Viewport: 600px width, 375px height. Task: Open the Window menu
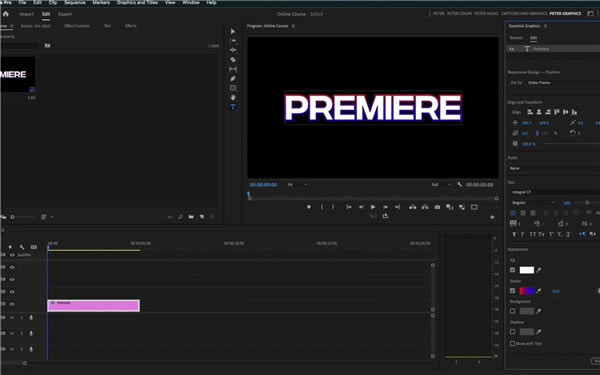[x=191, y=2]
